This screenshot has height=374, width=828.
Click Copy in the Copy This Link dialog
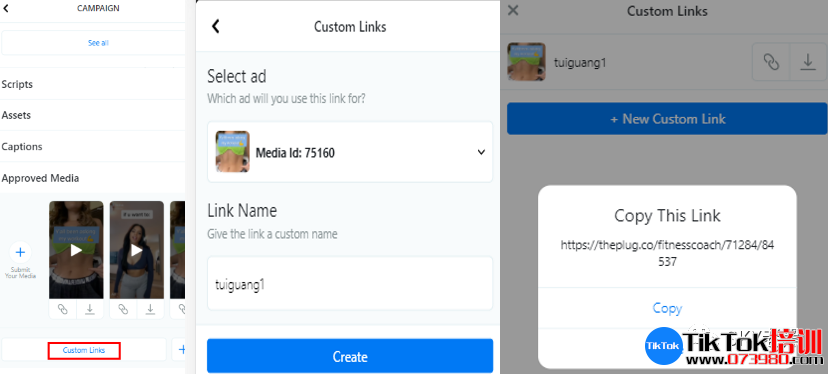point(667,308)
